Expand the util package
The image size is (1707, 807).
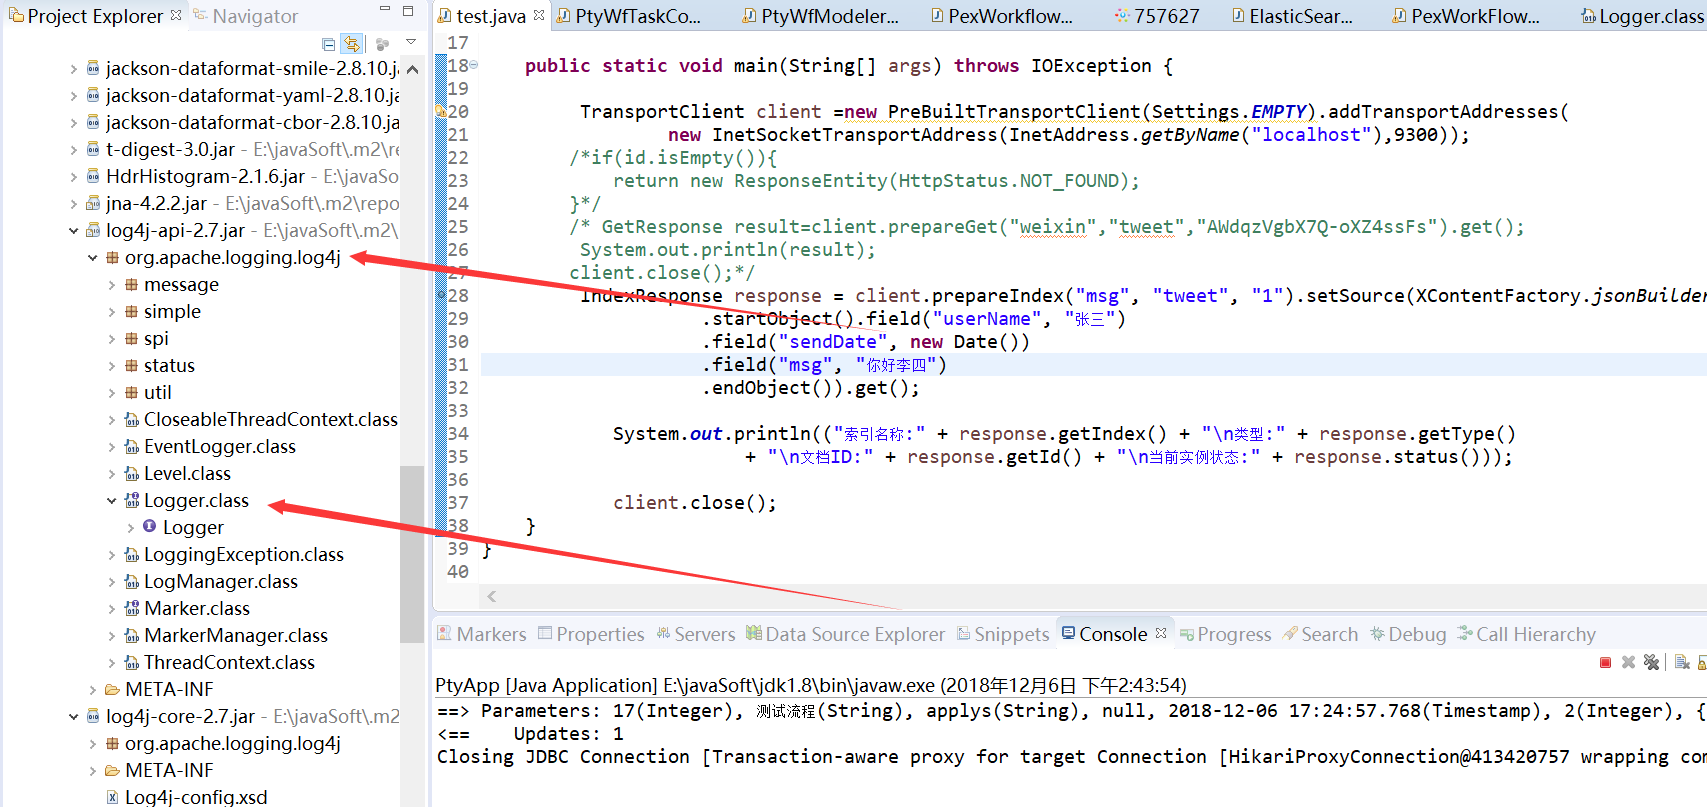(x=111, y=393)
